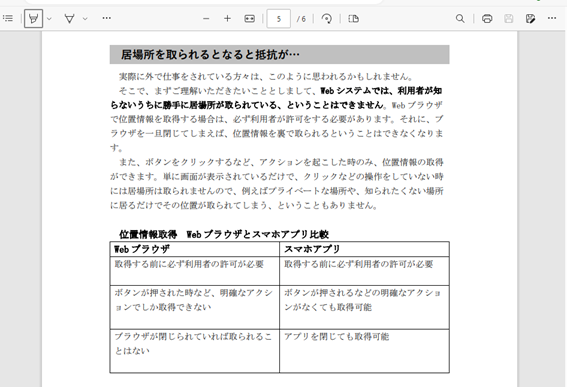Expand draw tool options dropdown

point(85,18)
